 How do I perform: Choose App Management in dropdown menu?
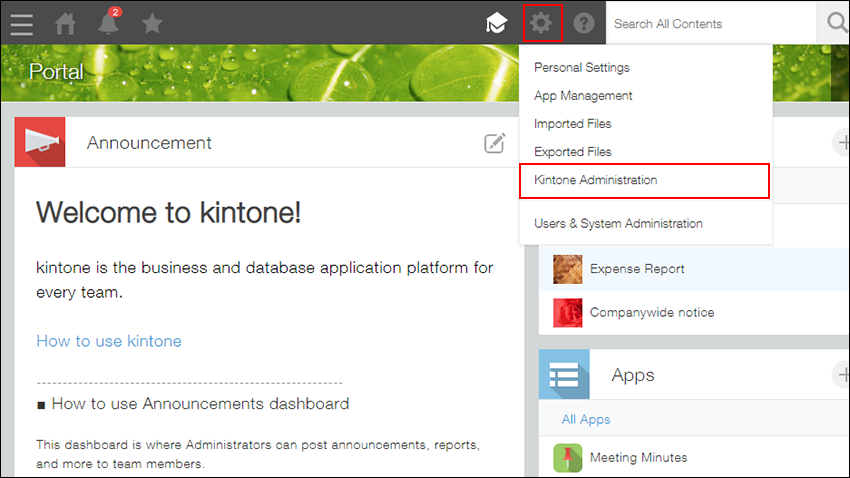(583, 96)
